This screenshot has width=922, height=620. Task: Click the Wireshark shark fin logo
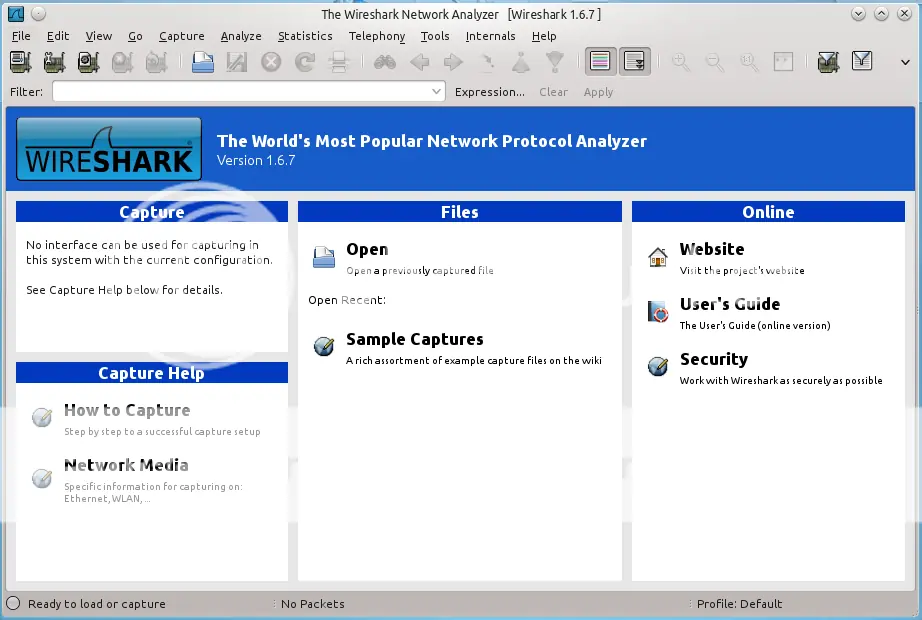pyautogui.click(x=109, y=149)
